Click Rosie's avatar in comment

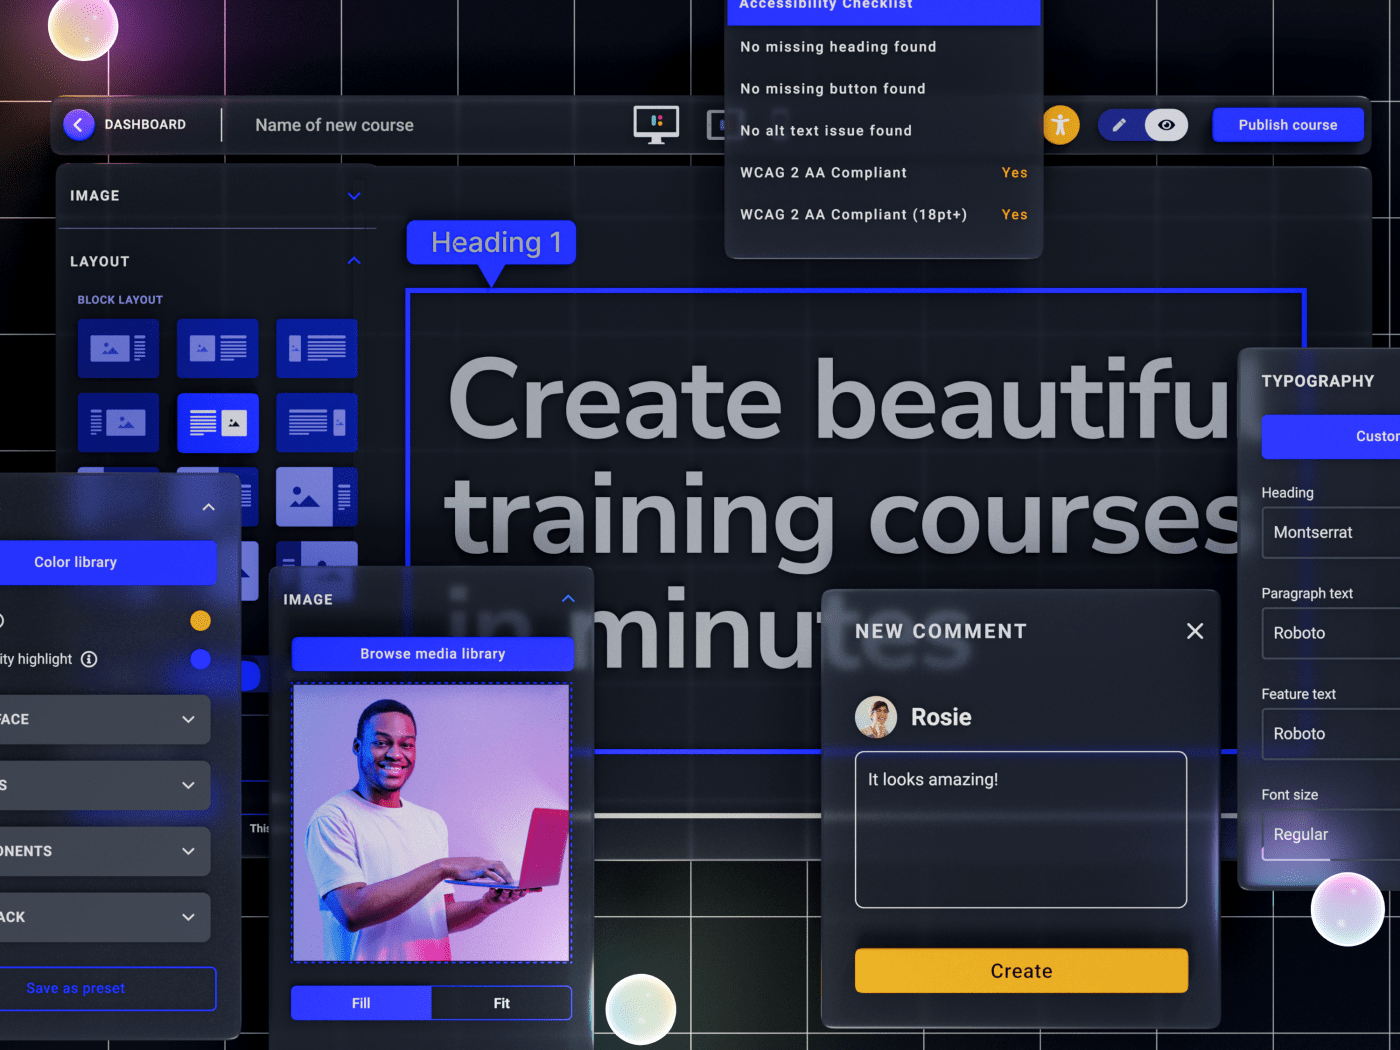[x=876, y=717]
